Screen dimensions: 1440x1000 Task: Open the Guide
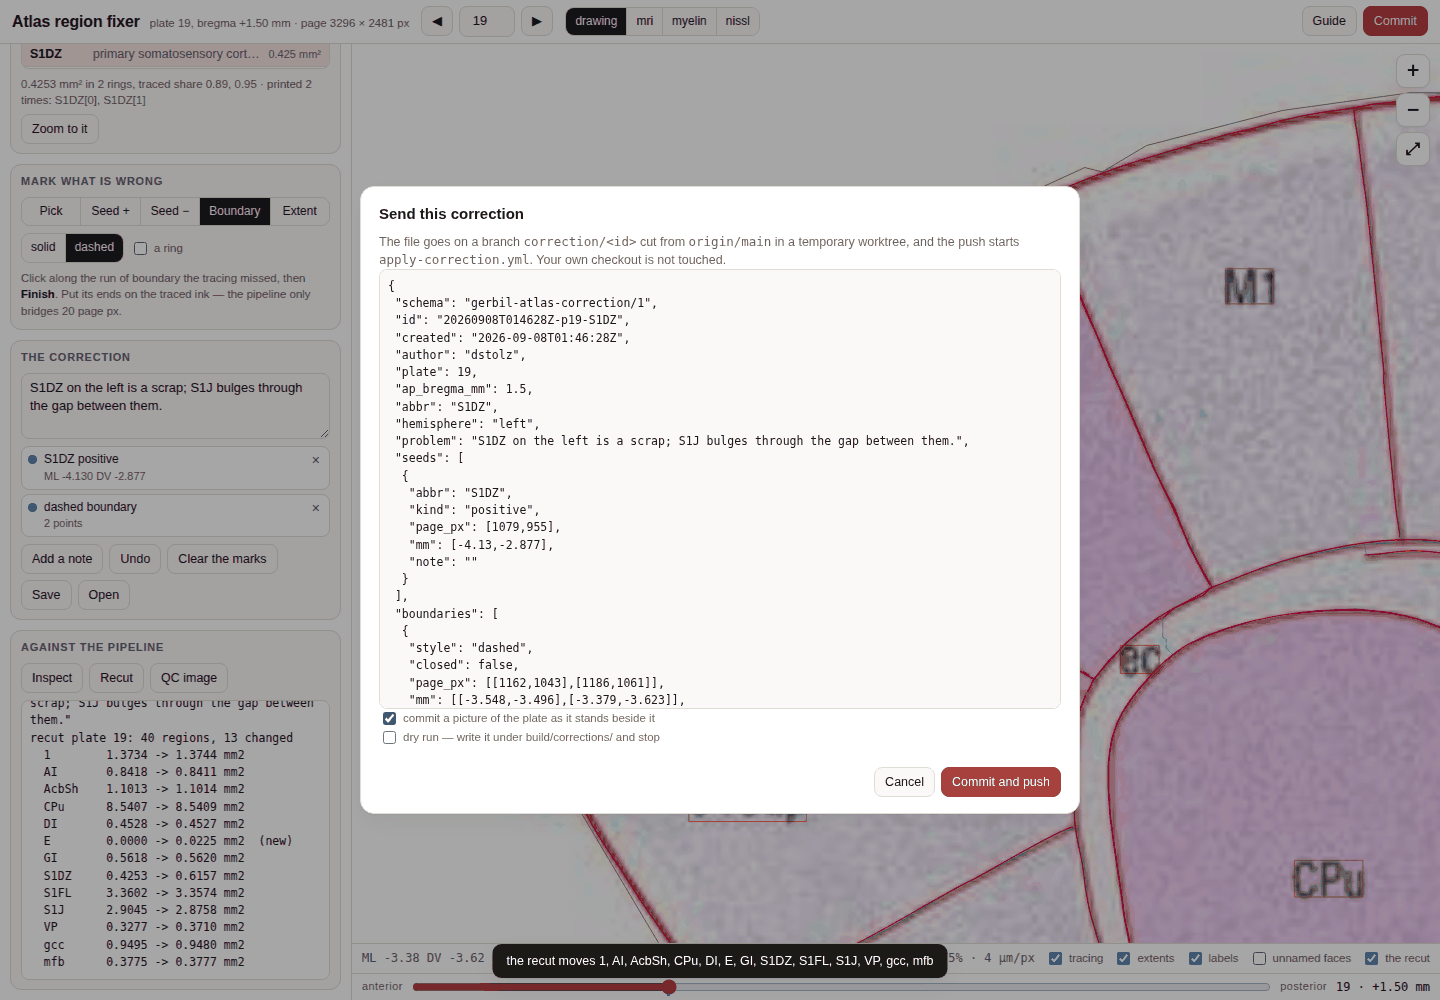[1329, 21]
